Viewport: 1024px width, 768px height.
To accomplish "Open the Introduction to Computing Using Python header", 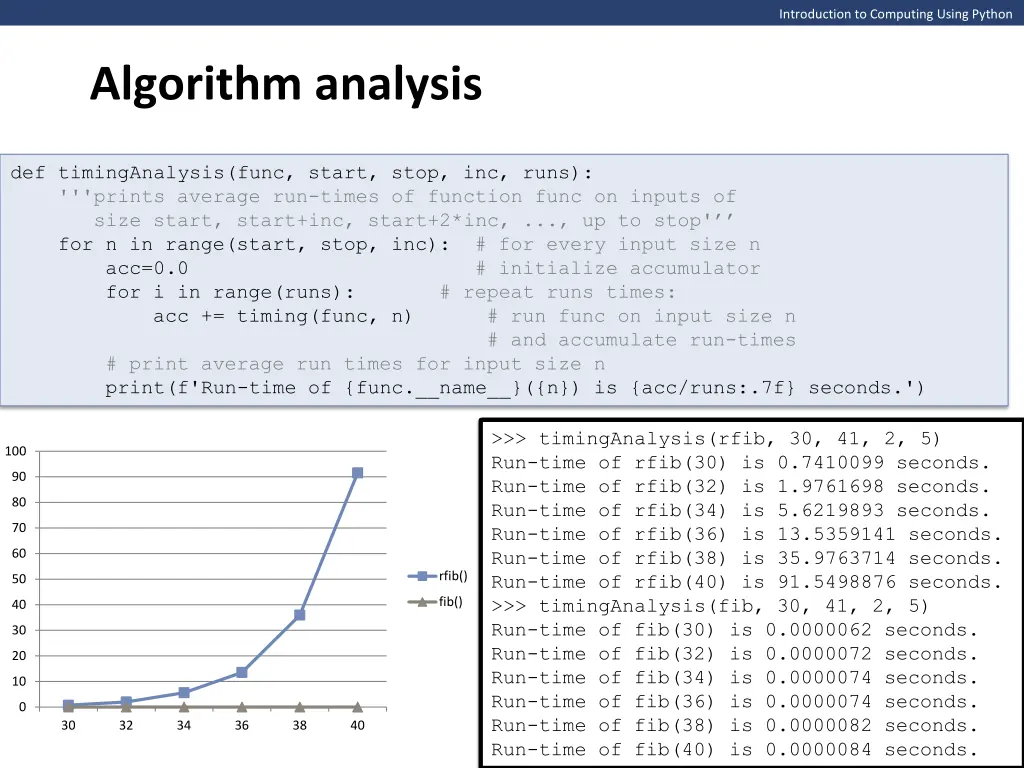I will [x=895, y=14].
